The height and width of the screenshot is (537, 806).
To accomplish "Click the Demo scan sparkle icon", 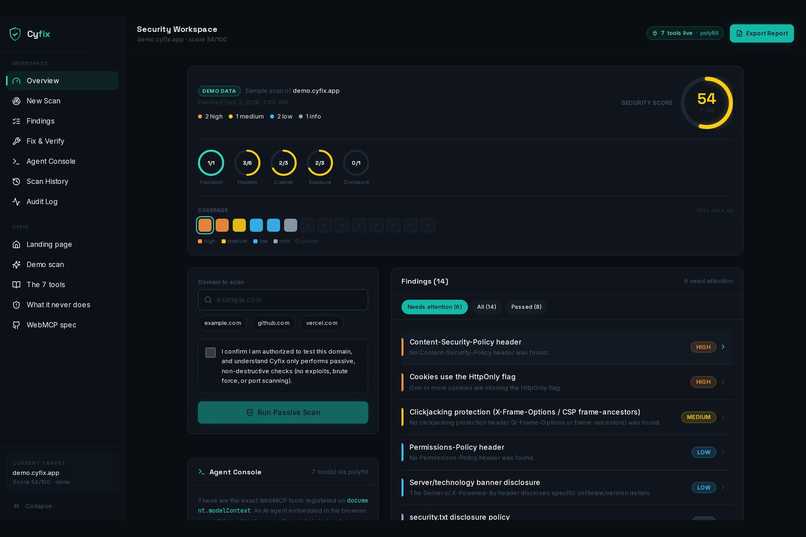I will (16, 265).
